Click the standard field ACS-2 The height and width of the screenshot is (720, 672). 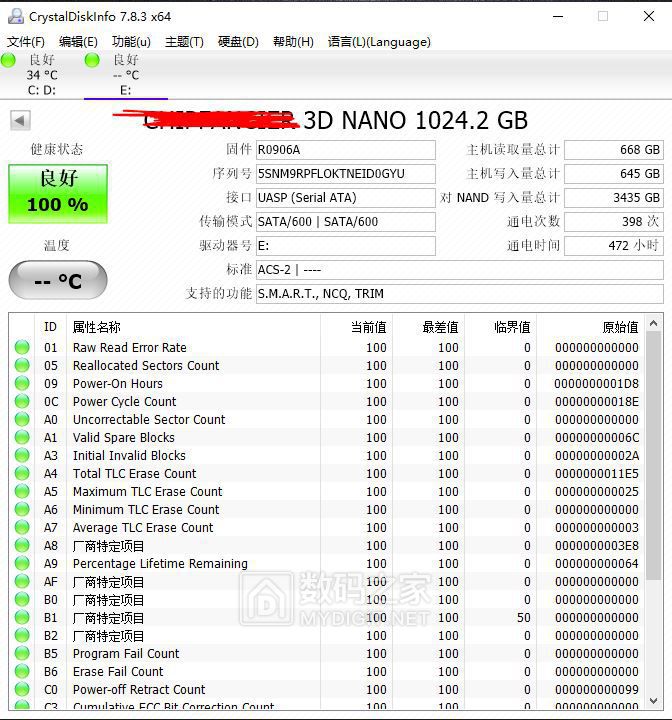(x=459, y=270)
